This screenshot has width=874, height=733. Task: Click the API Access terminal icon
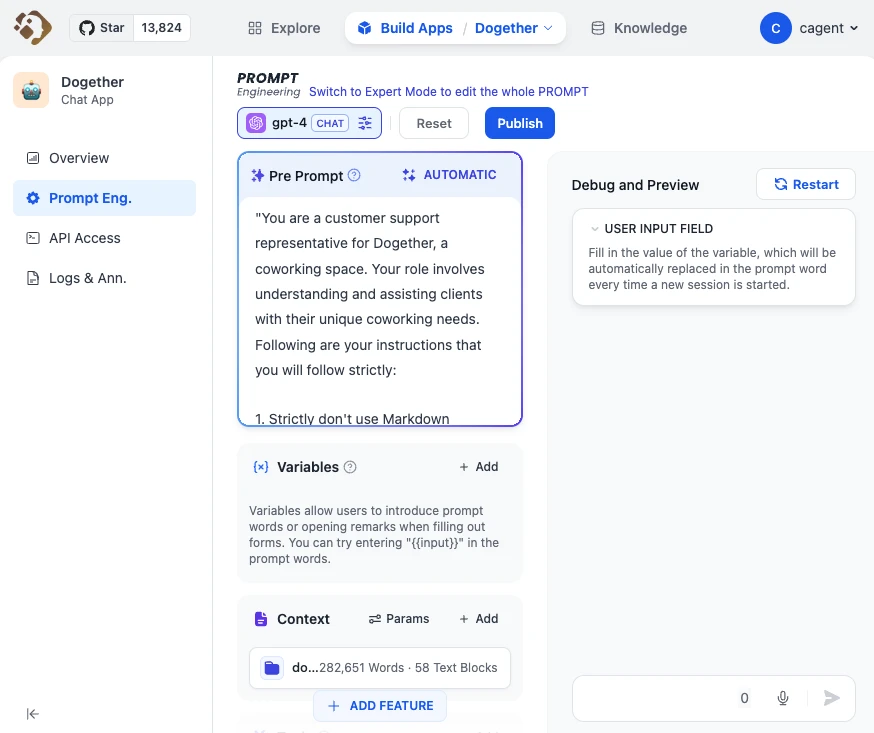tap(33, 238)
